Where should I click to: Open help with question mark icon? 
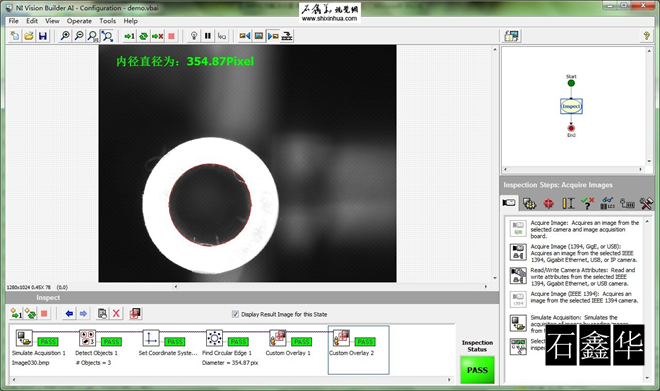tap(646, 36)
